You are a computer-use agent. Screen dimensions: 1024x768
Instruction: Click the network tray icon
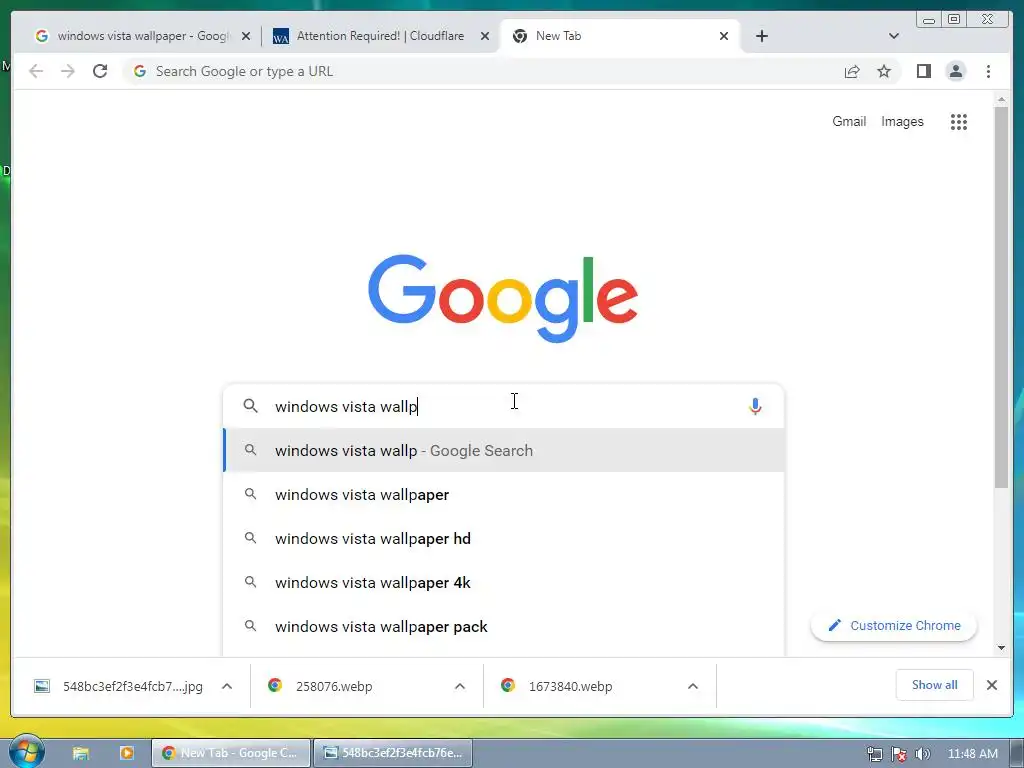pos(874,754)
